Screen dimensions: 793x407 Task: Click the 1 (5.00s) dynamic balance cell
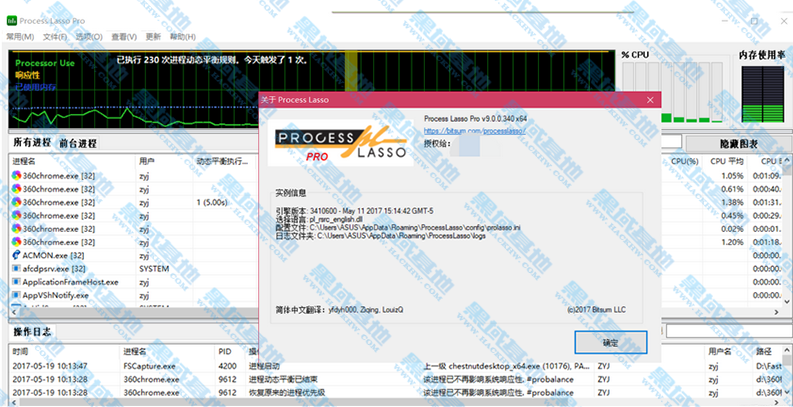tap(212, 202)
